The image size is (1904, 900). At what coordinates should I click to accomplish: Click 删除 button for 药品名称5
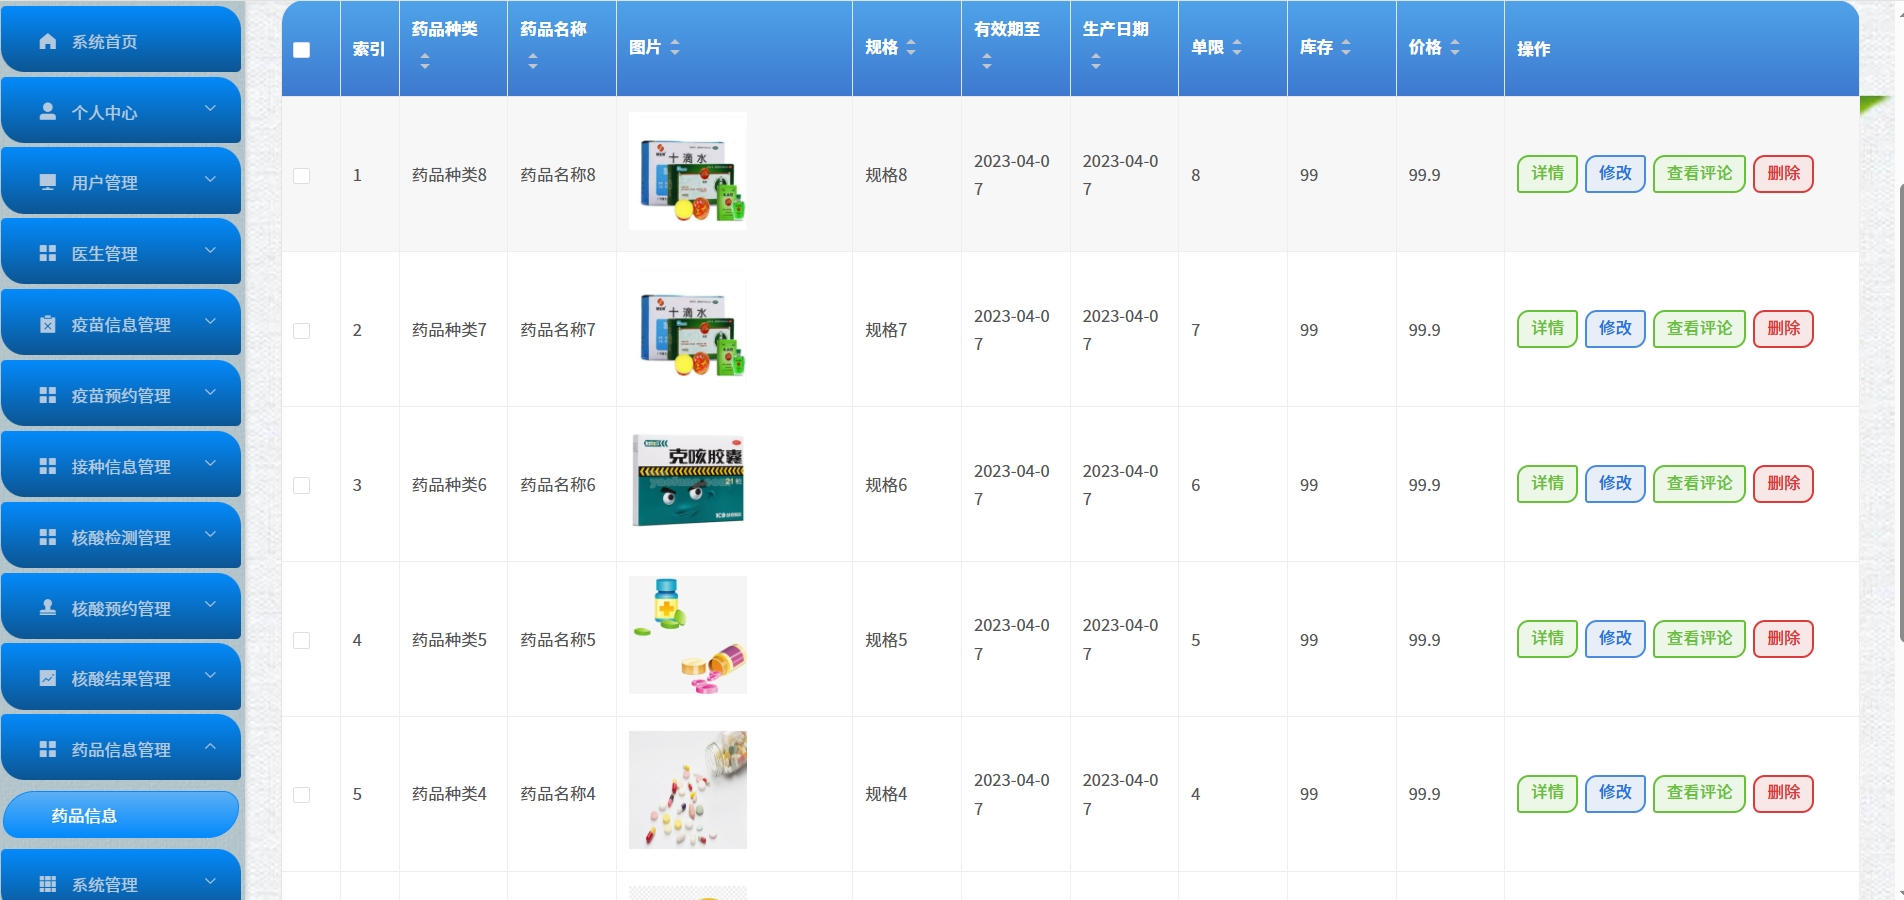coord(1783,639)
